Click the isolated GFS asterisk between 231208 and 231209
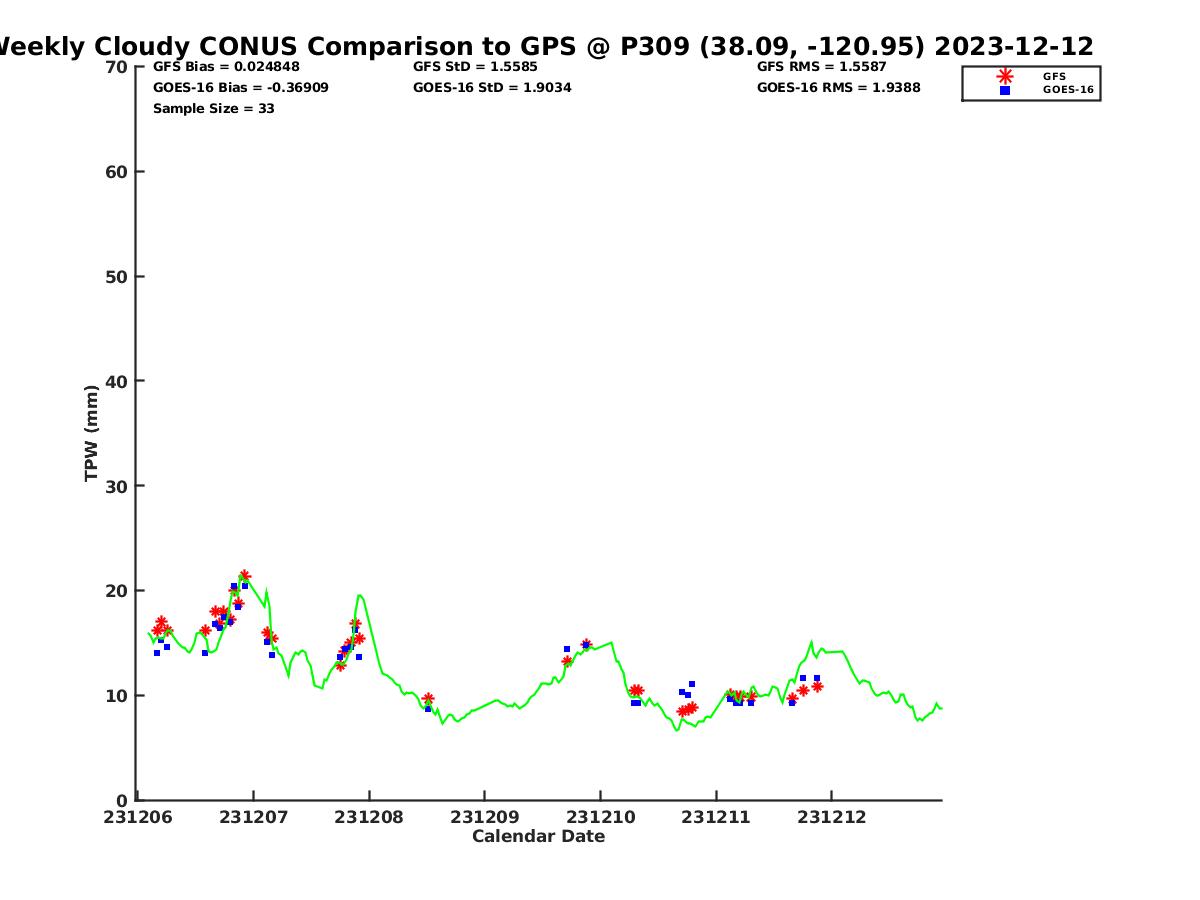Image resolution: width=1200 pixels, height=900 pixels. pos(428,699)
